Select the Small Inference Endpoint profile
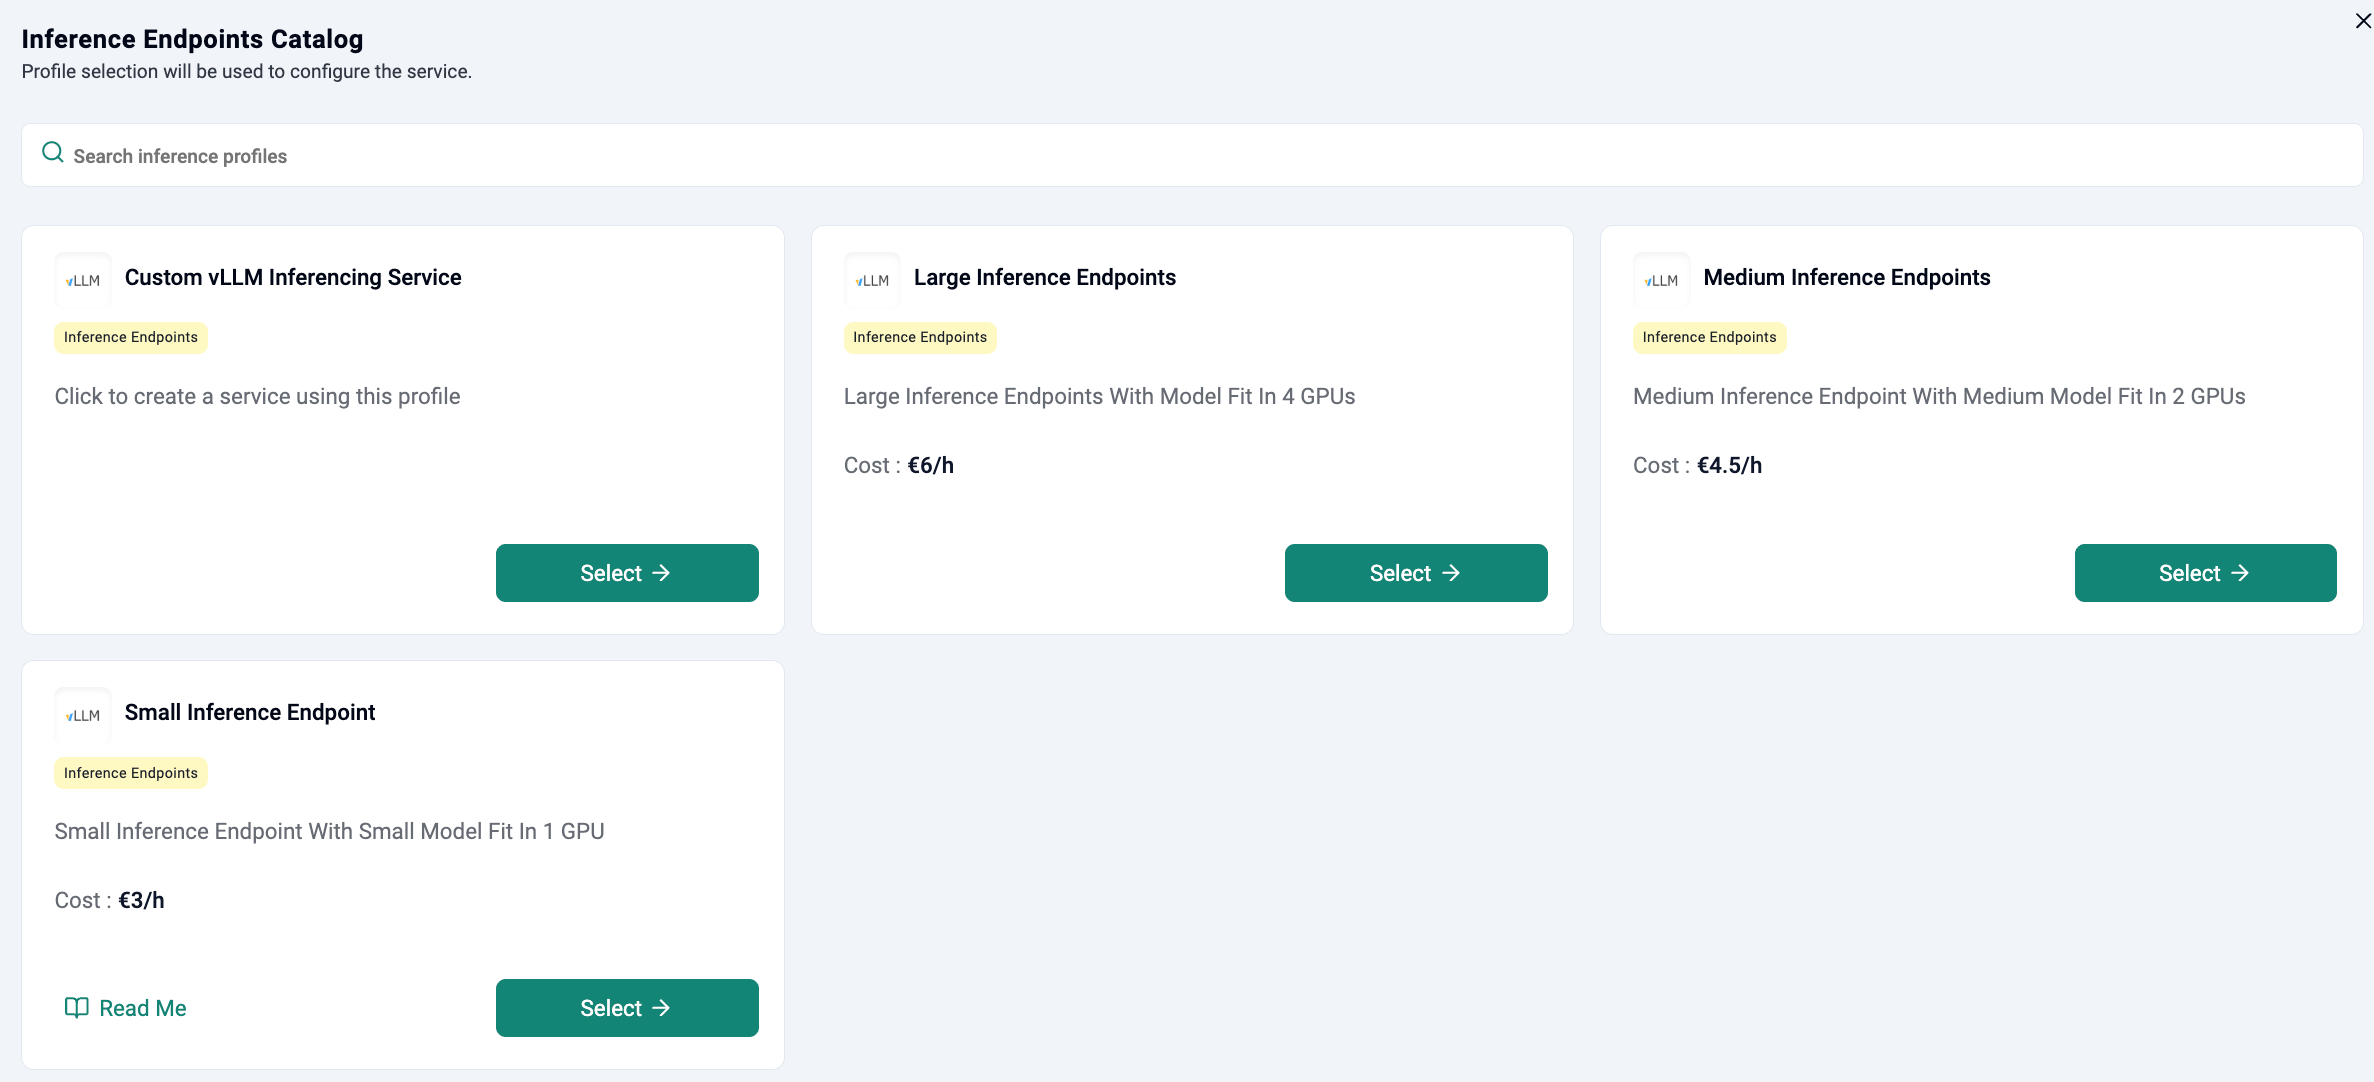This screenshot has width=2374, height=1082. 627,1008
